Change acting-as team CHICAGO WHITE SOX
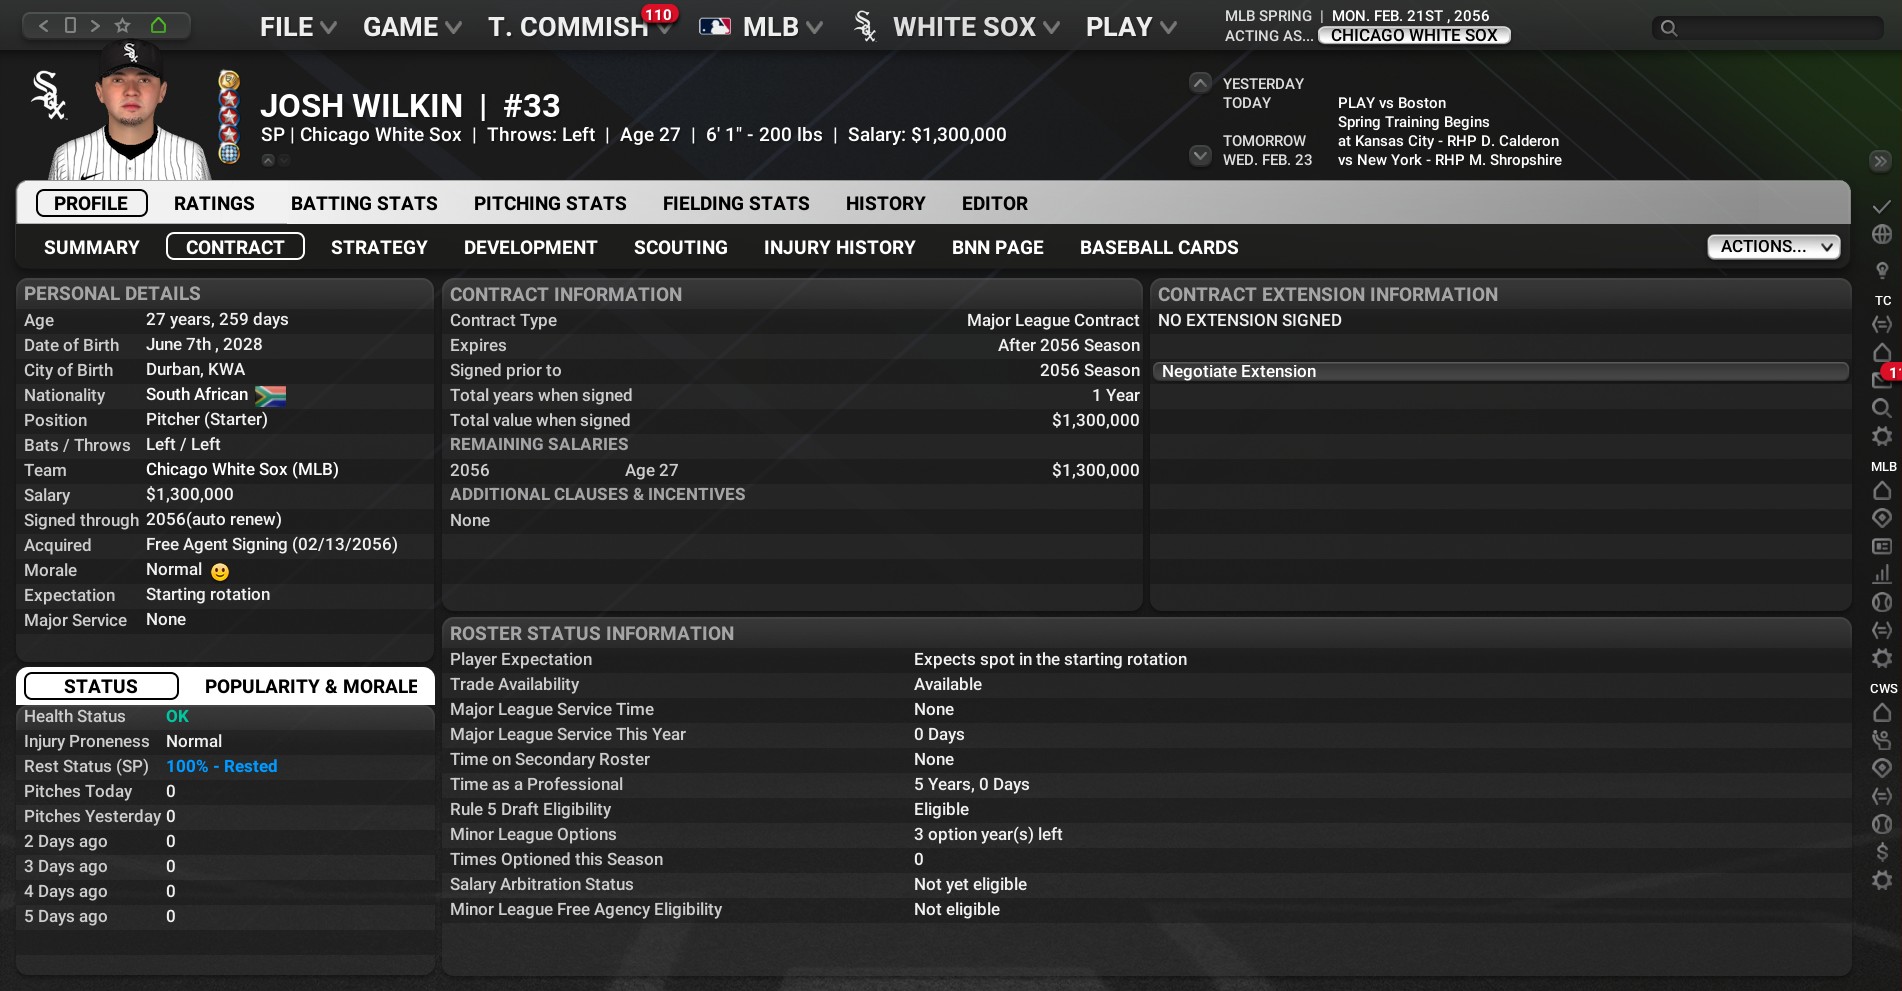The width and height of the screenshot is (1902, 991). (x=1414, y=36)
